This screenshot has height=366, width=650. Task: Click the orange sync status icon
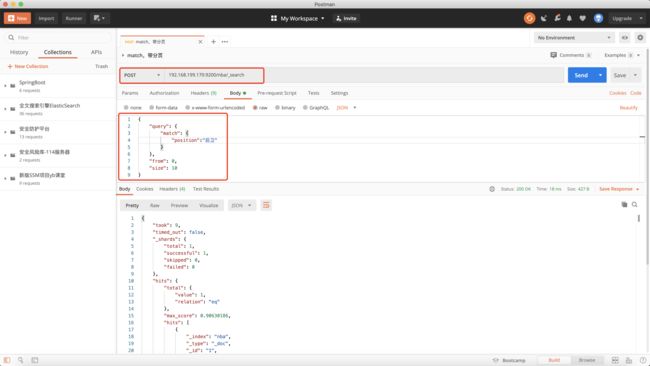pos(529,18)
